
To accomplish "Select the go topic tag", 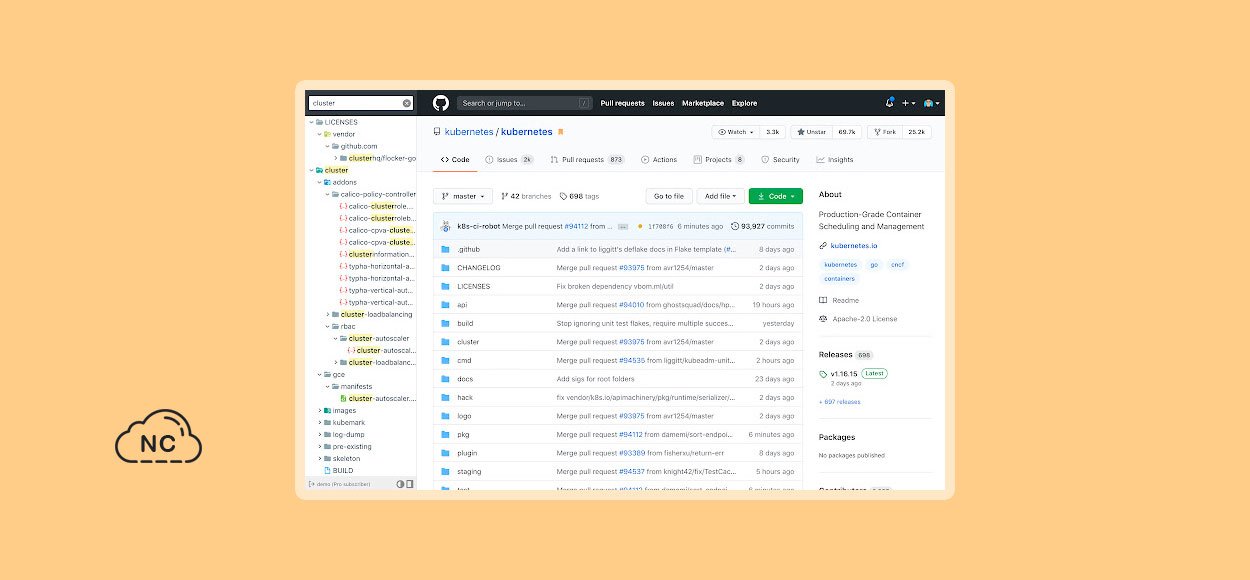I will (x=873, y=265).
